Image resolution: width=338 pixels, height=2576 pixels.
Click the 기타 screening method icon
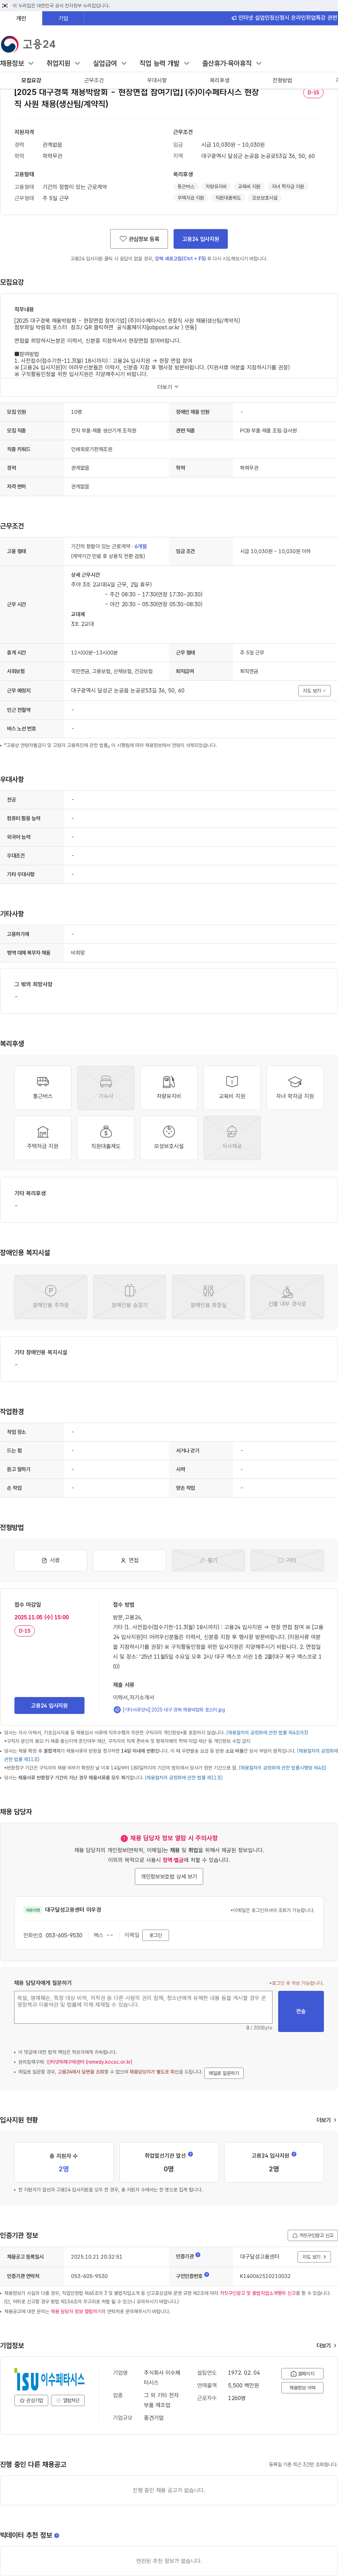[287, 1560]
